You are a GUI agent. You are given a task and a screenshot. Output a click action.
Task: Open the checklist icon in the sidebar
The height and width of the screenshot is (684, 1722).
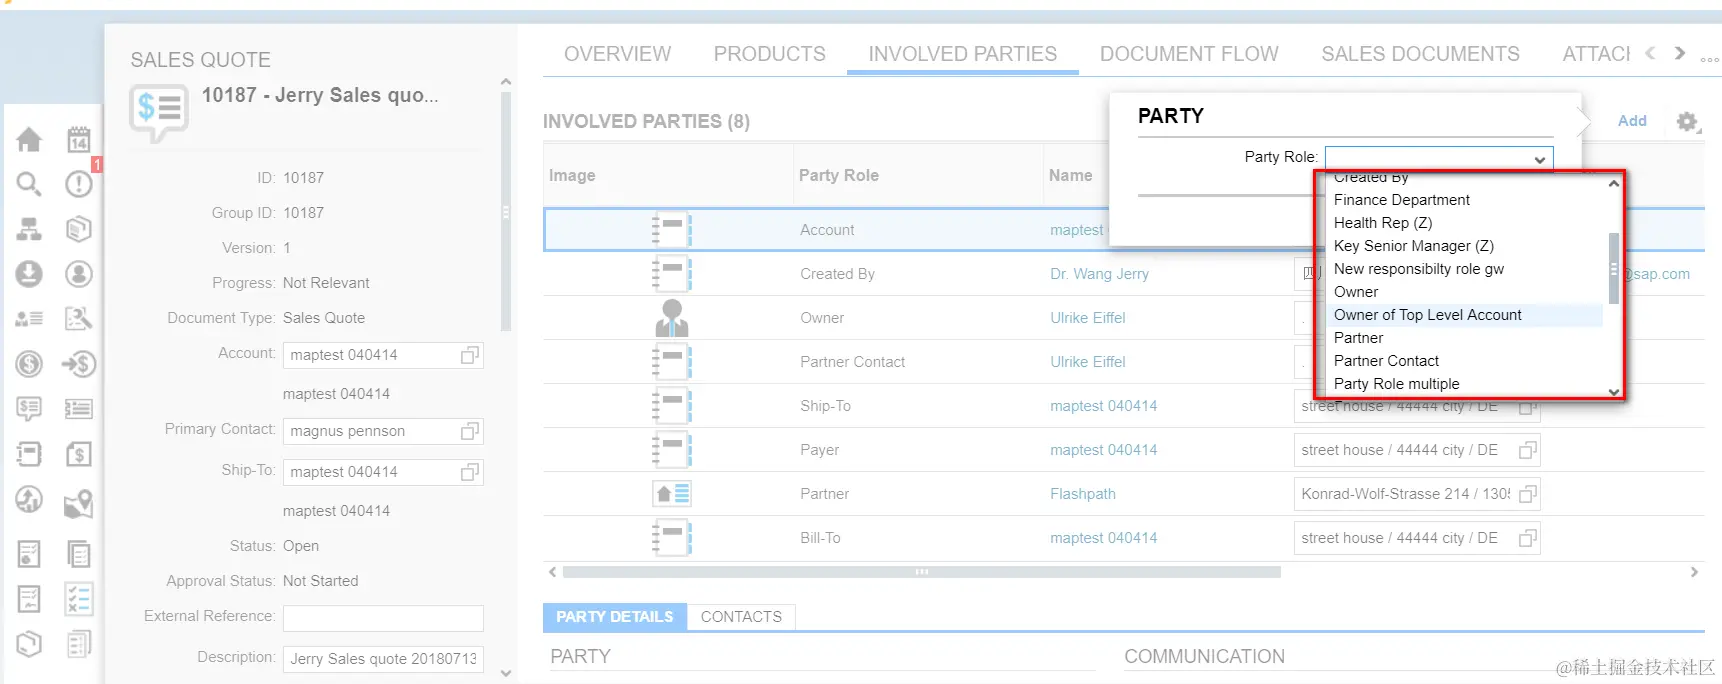pos(79,599)
